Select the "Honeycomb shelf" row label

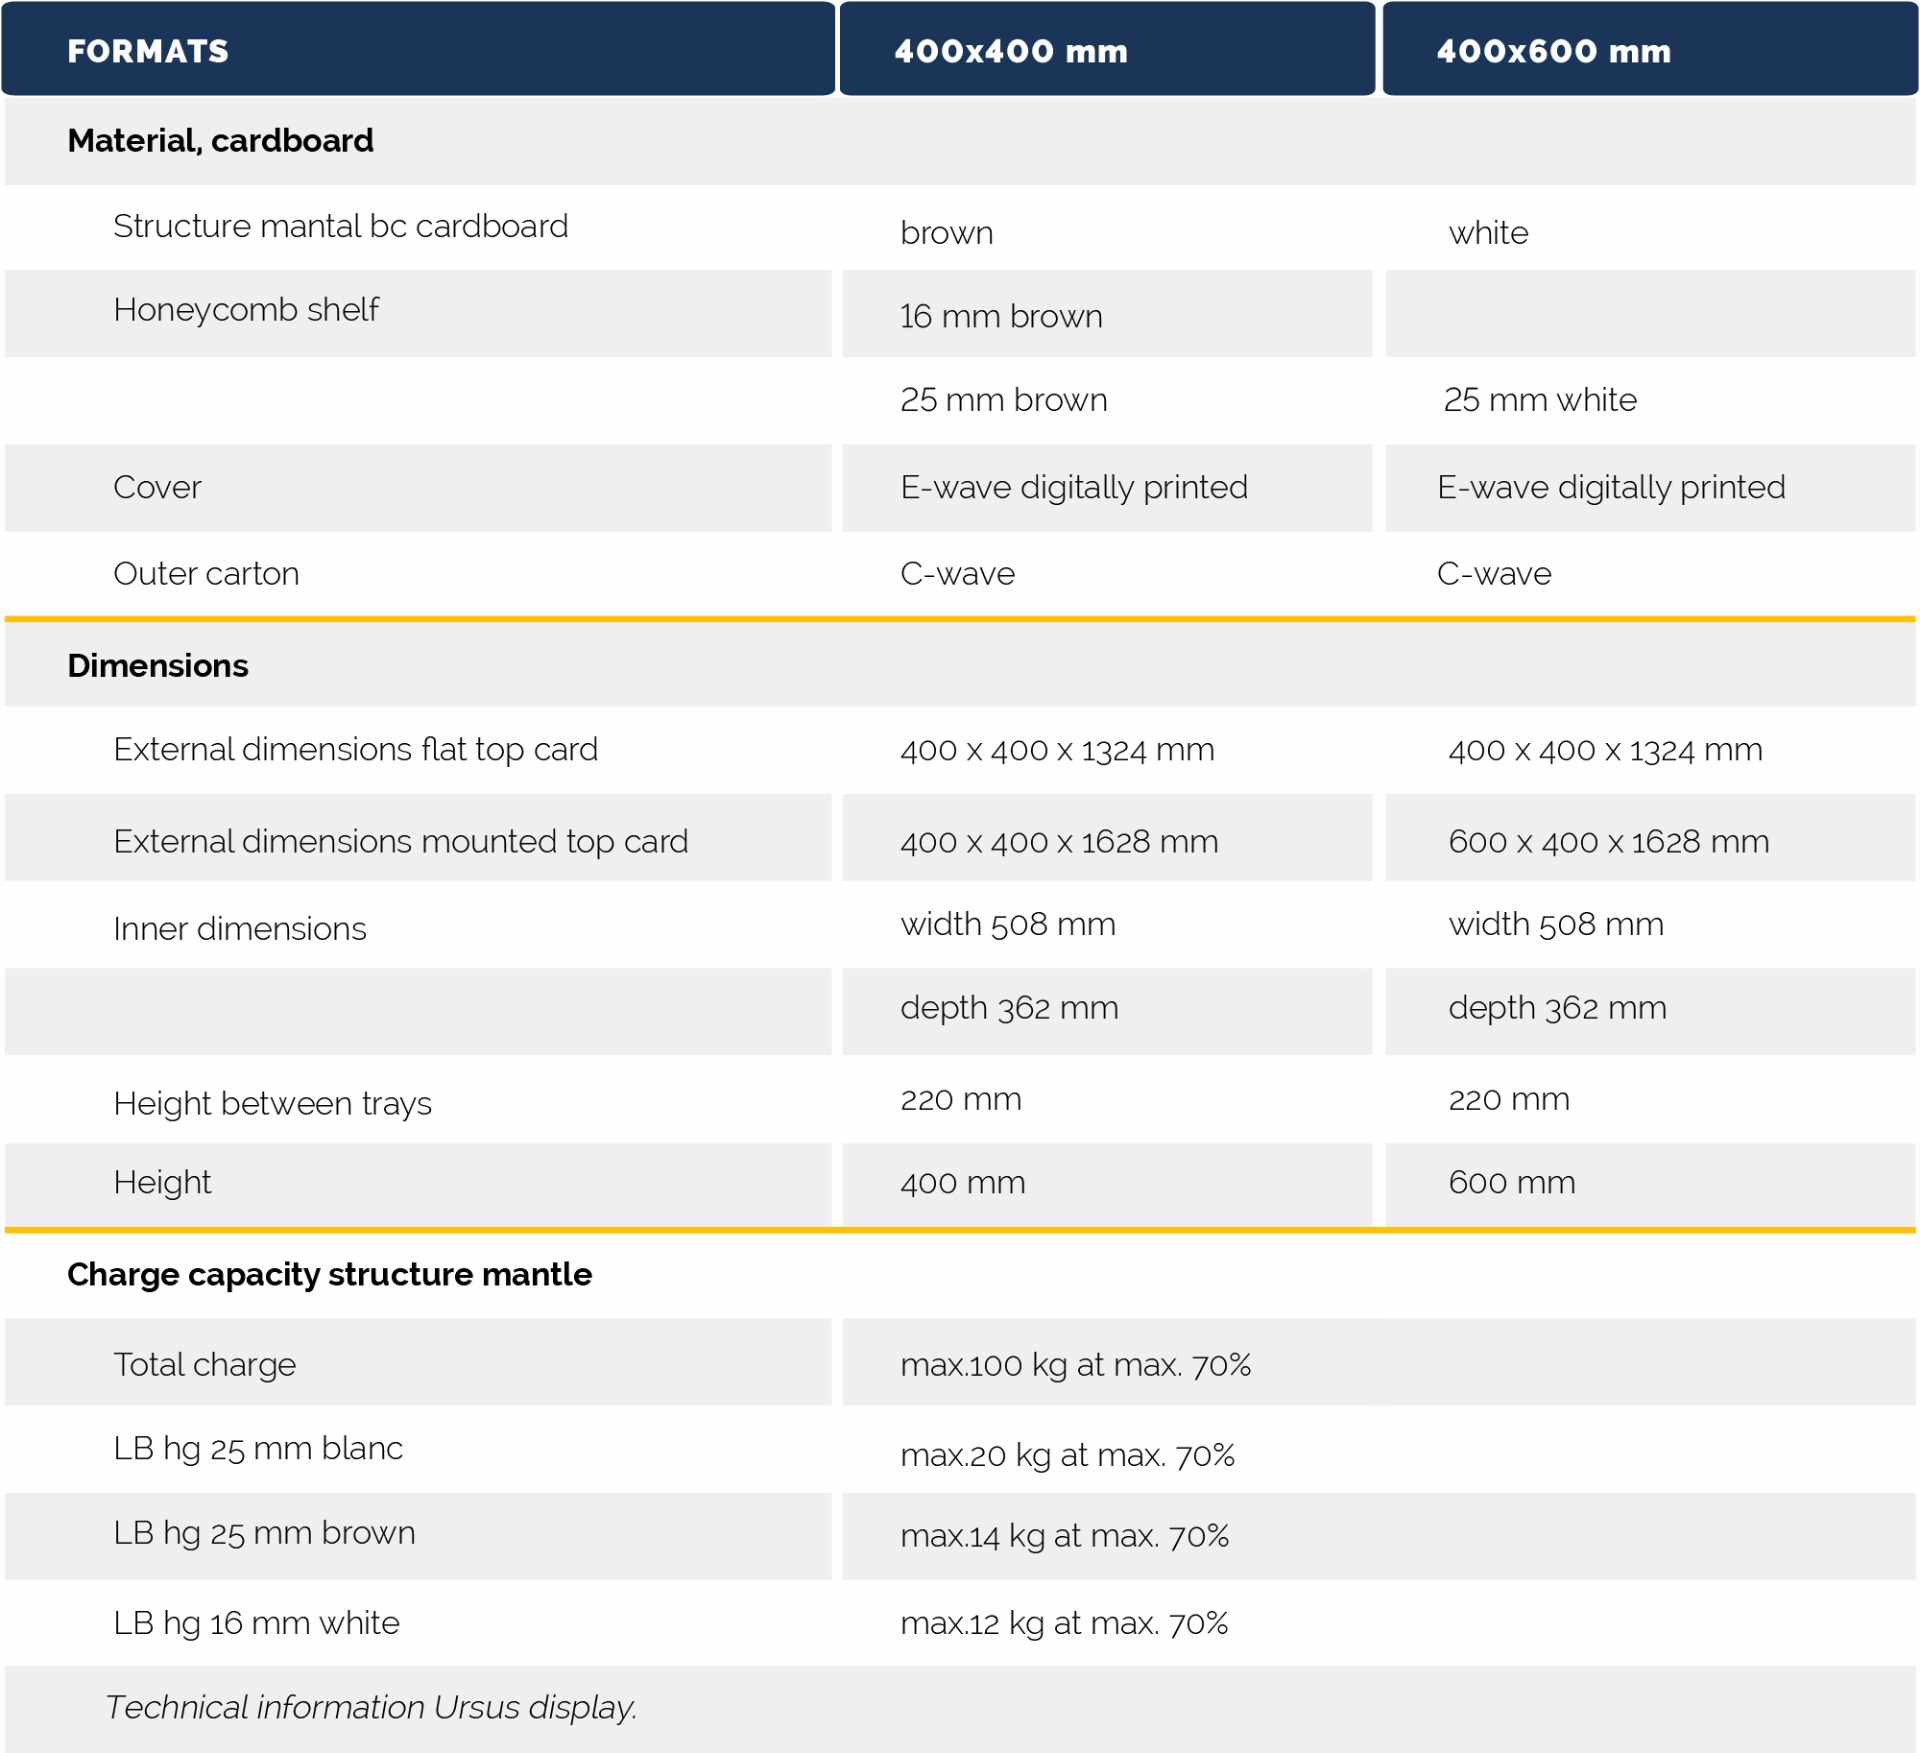246,310
